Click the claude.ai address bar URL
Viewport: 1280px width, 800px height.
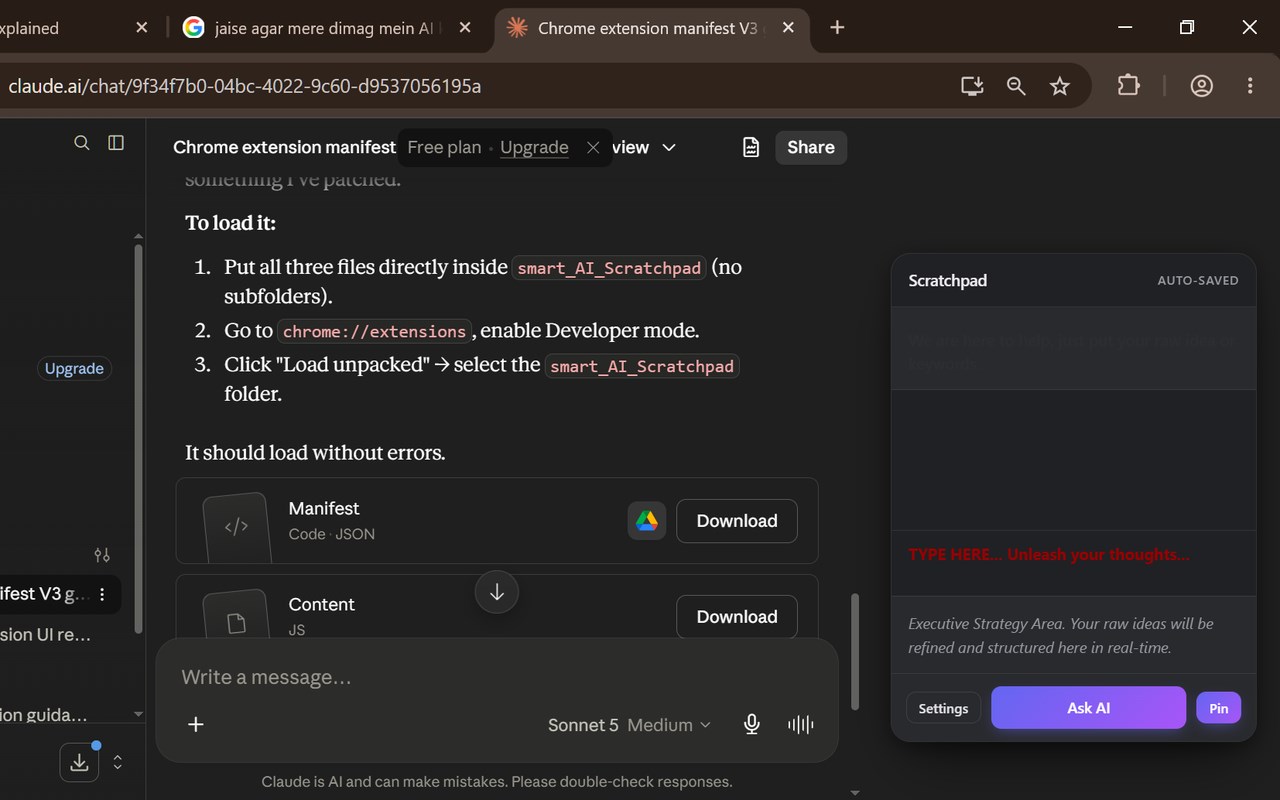(x=245, y=86)
